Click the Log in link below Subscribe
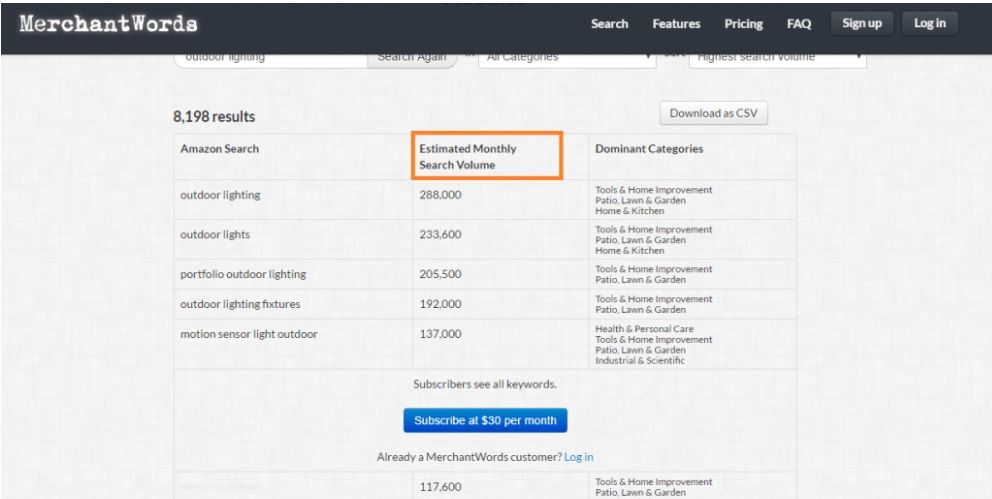Viewport: 992px width, 499px height. click(x=578, y=457)
